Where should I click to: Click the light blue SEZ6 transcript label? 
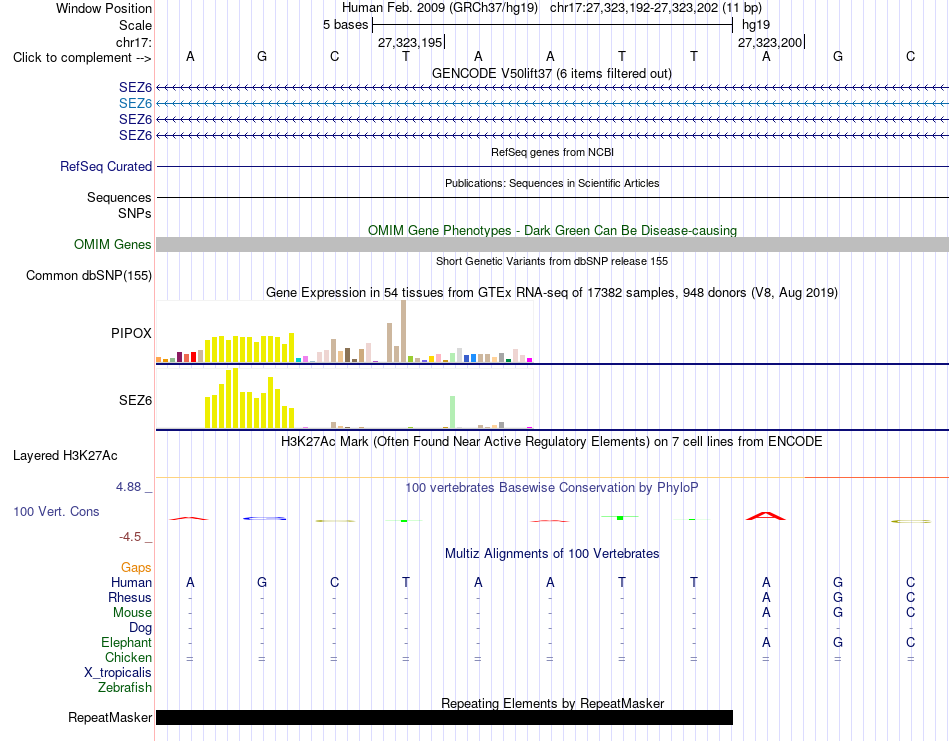[135, 104]
